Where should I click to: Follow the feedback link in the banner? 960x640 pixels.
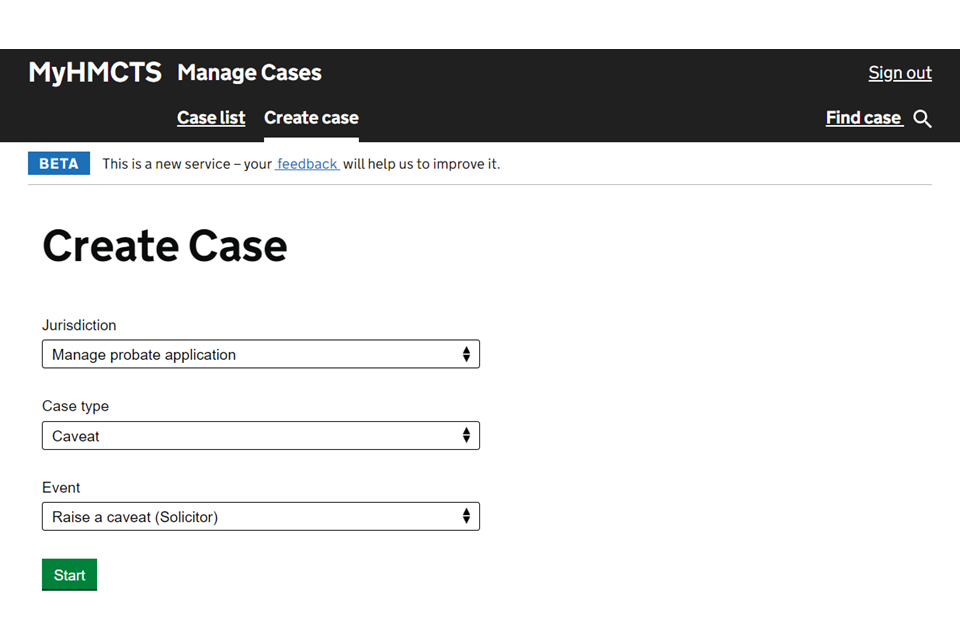coord(308,164)
